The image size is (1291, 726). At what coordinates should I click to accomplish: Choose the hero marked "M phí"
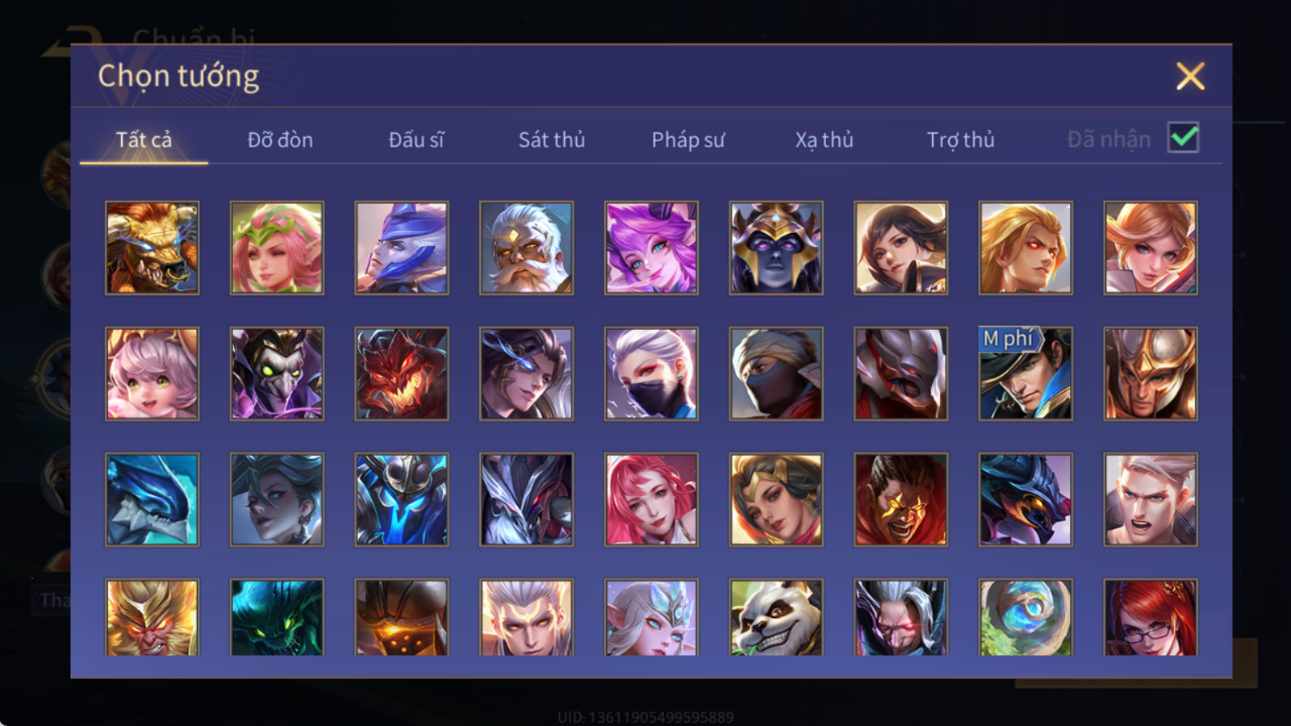[1025, 373]
